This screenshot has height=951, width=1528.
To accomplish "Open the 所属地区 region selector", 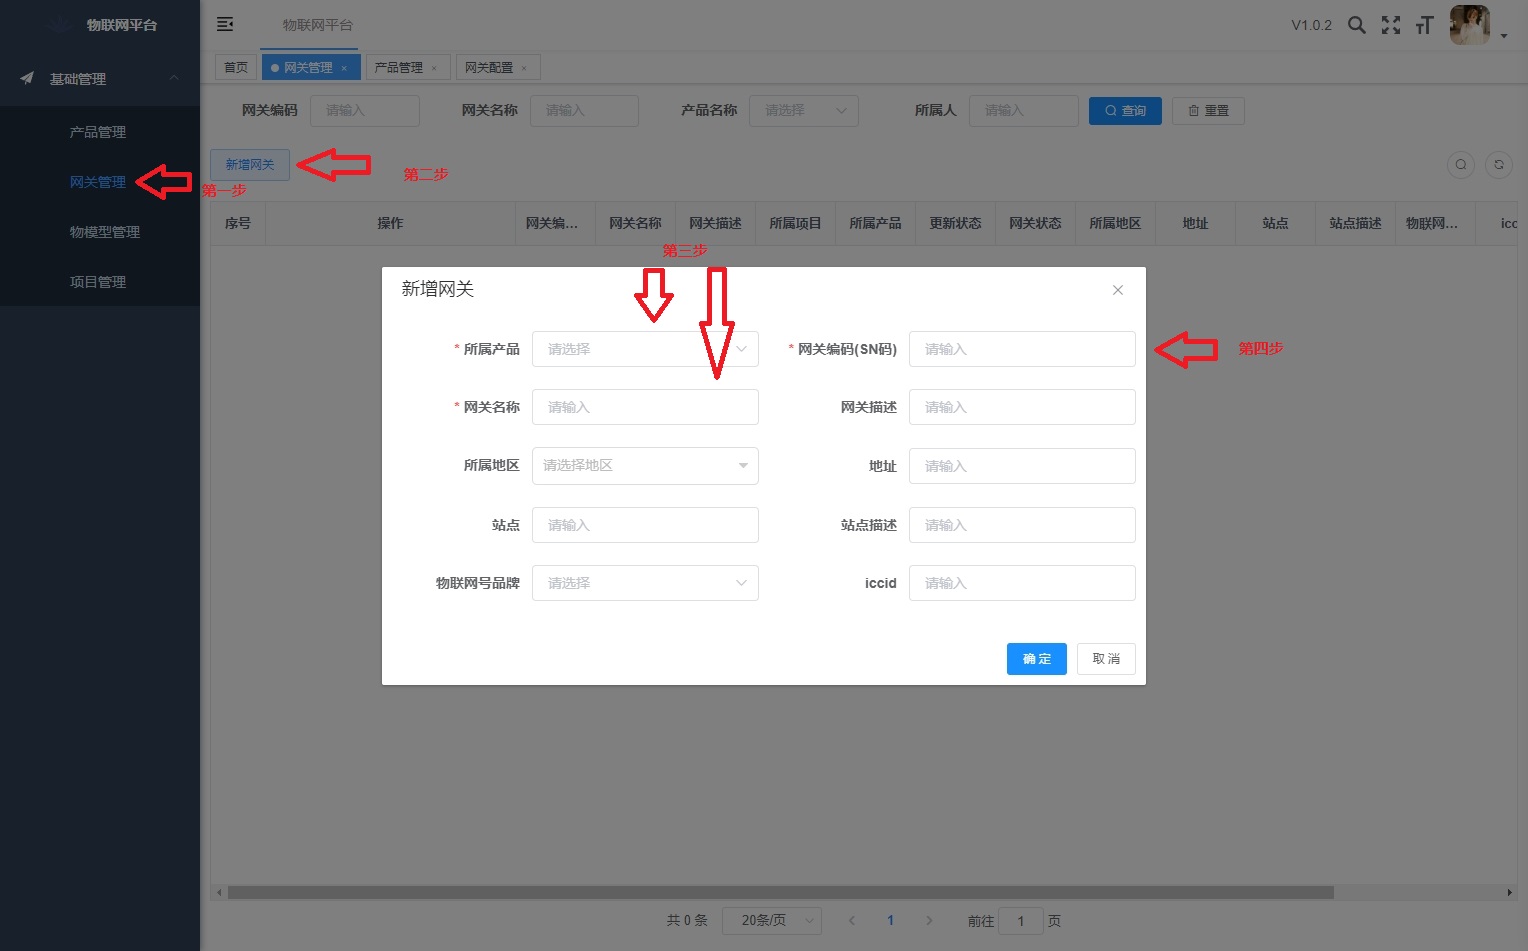I will 645,466.
